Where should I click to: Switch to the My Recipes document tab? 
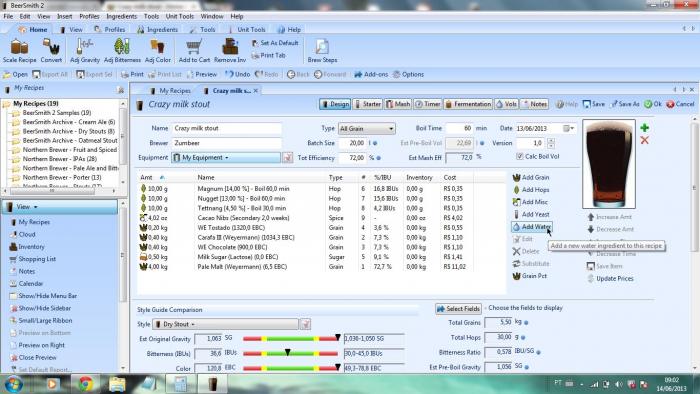click(170, 91)
